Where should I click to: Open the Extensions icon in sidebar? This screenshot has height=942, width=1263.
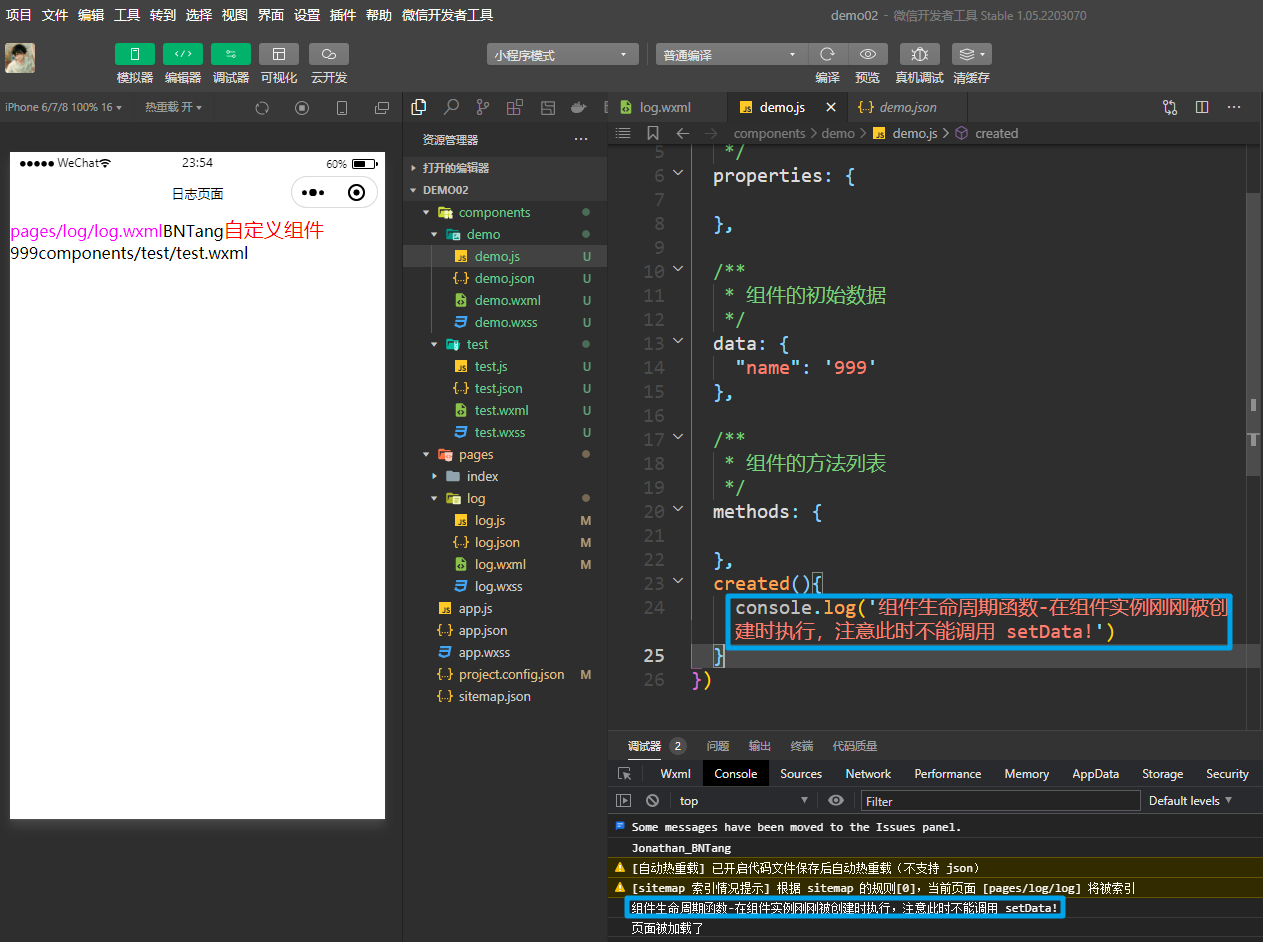(515, 107)
